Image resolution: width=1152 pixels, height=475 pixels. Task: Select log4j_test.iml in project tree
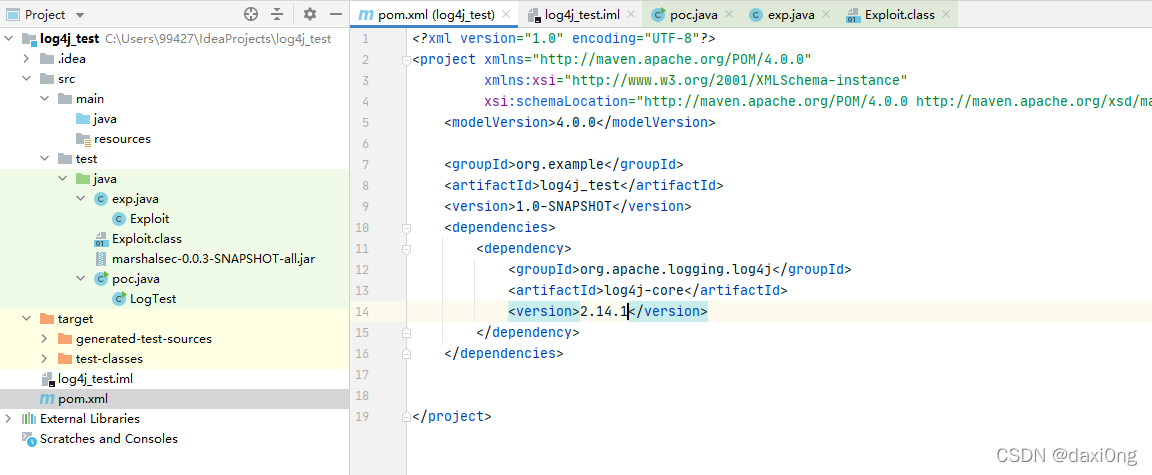point(96,379)
